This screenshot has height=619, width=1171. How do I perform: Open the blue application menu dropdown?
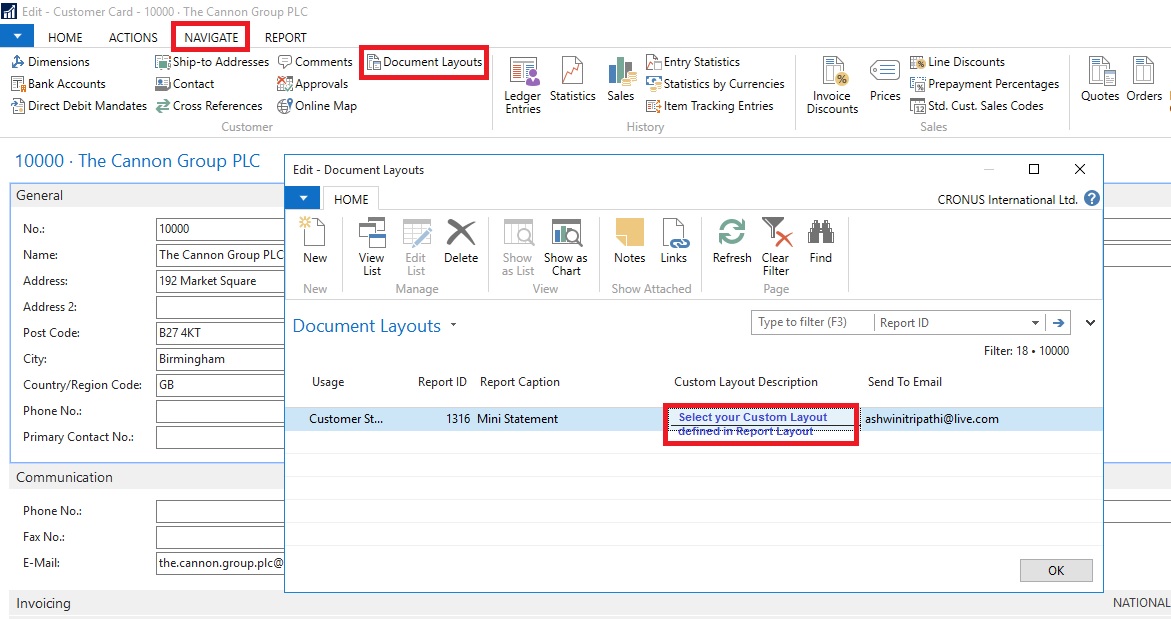(17, 37)
